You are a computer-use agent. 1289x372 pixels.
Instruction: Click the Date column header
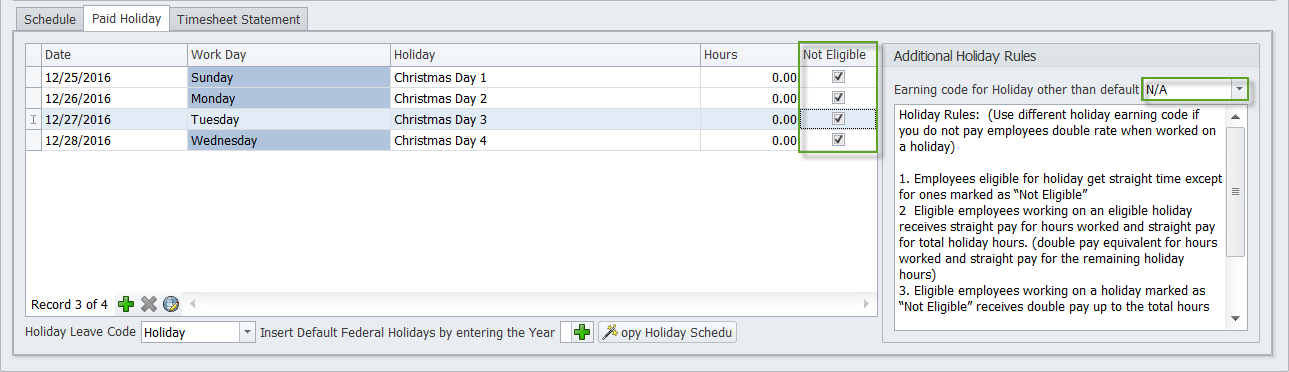pyautogui.click(x=114, y=55)
